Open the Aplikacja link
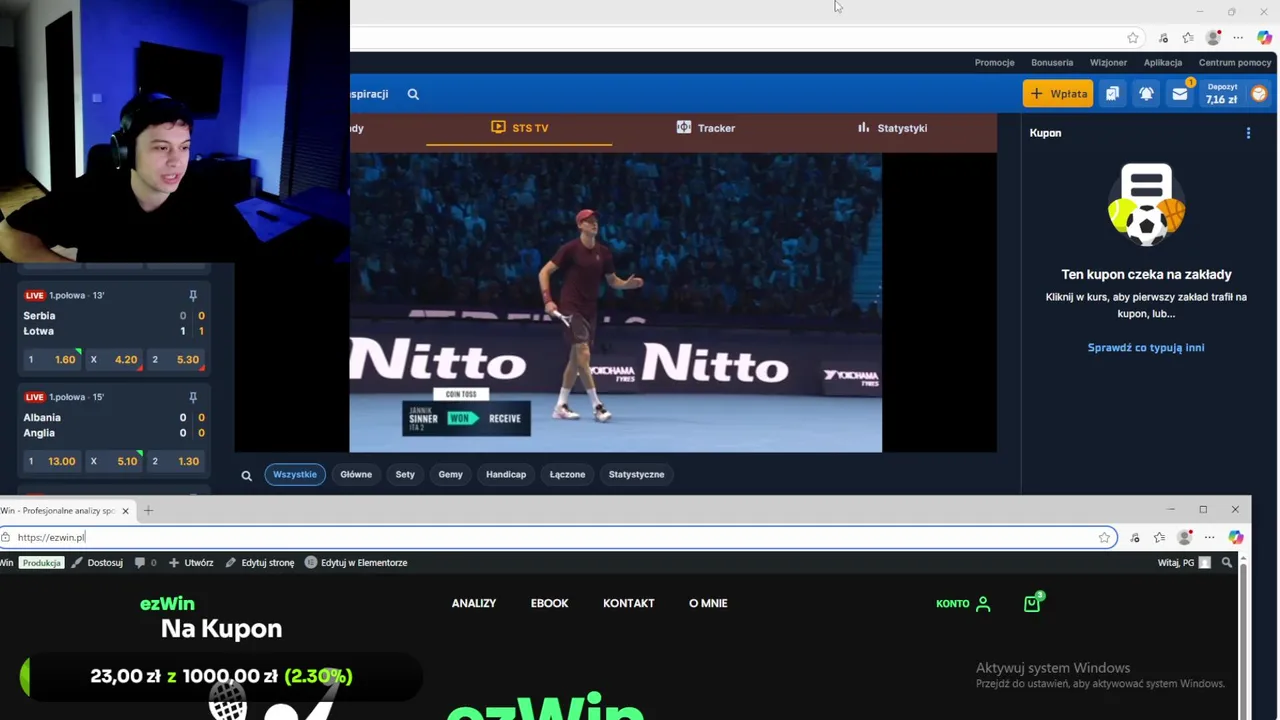Screen dimensions: 1280x720 [x=1163, y=62]
